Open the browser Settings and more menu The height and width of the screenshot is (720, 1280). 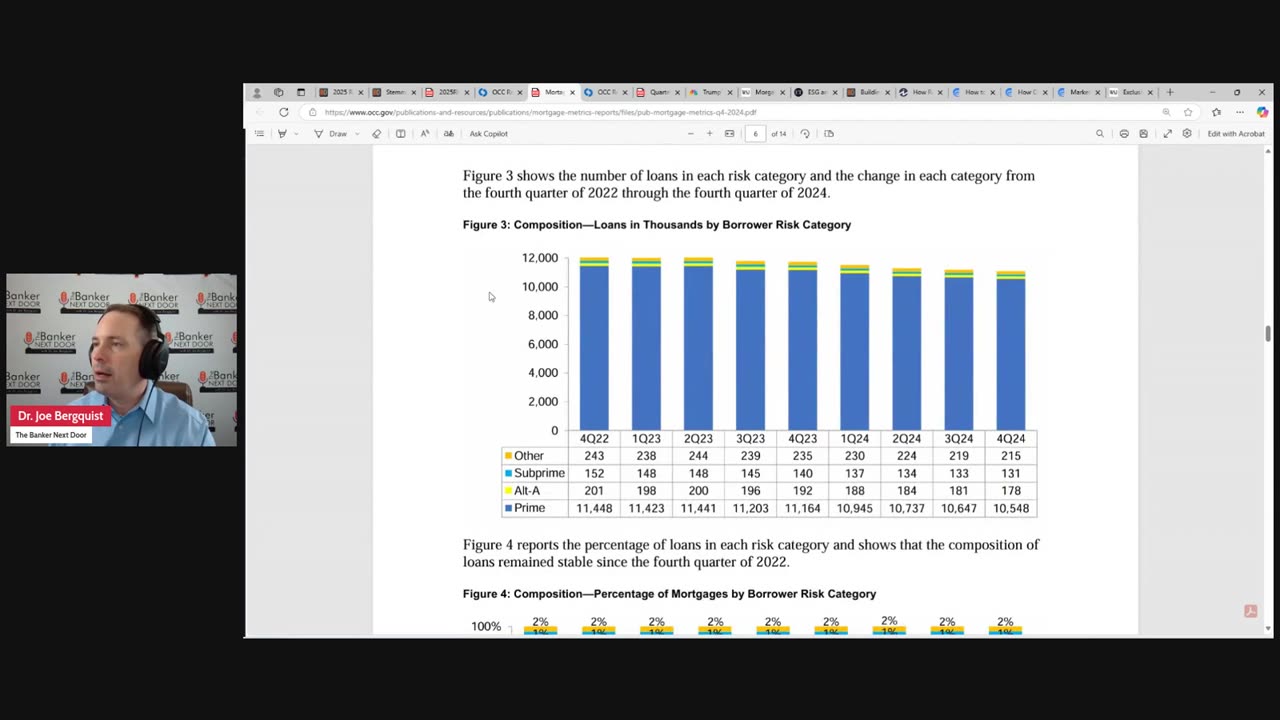click(1239, 112)
